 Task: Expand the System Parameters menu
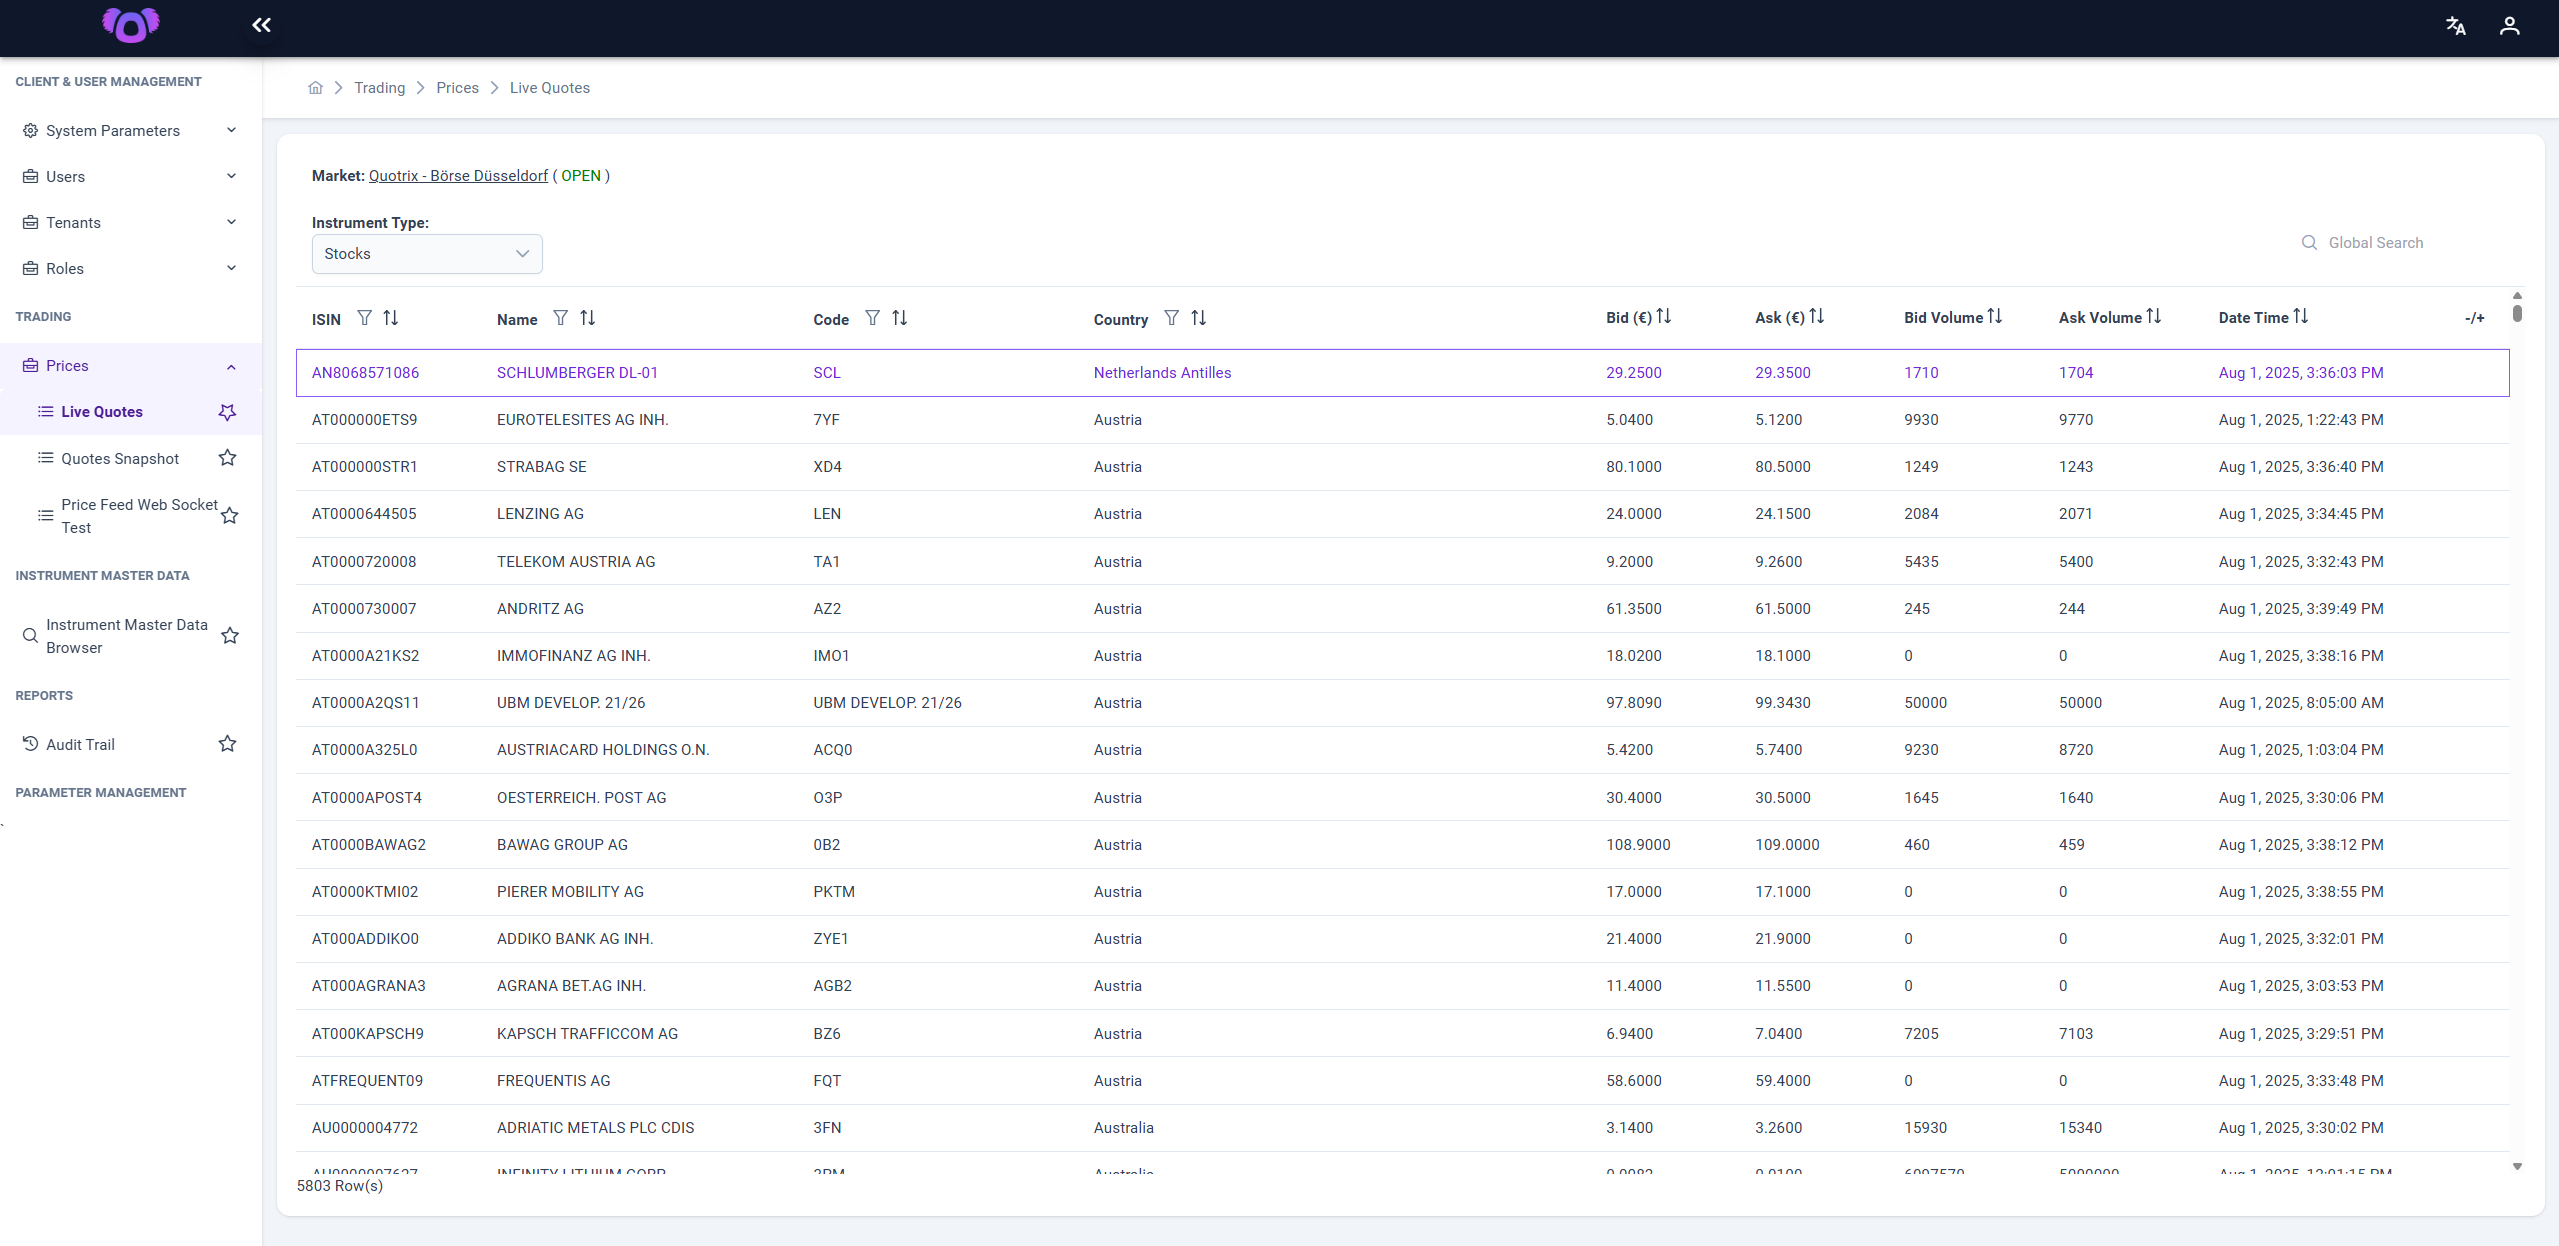click(131, 131)
